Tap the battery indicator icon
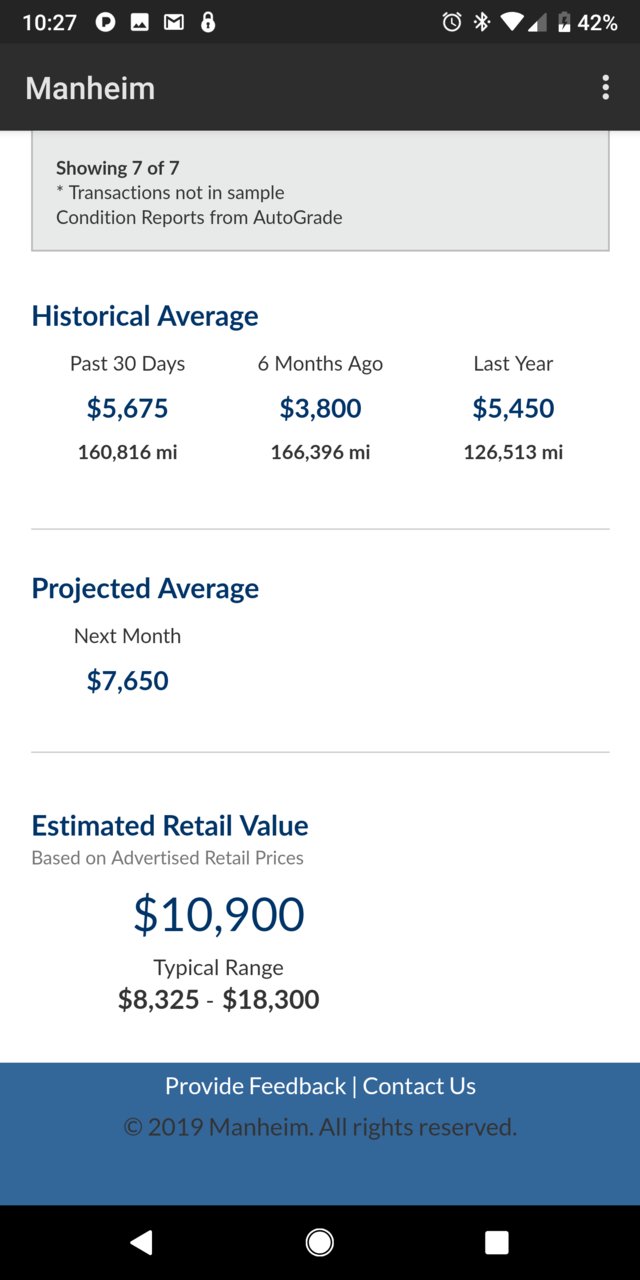Viewport: 640px width, 1280px height. 564,22
